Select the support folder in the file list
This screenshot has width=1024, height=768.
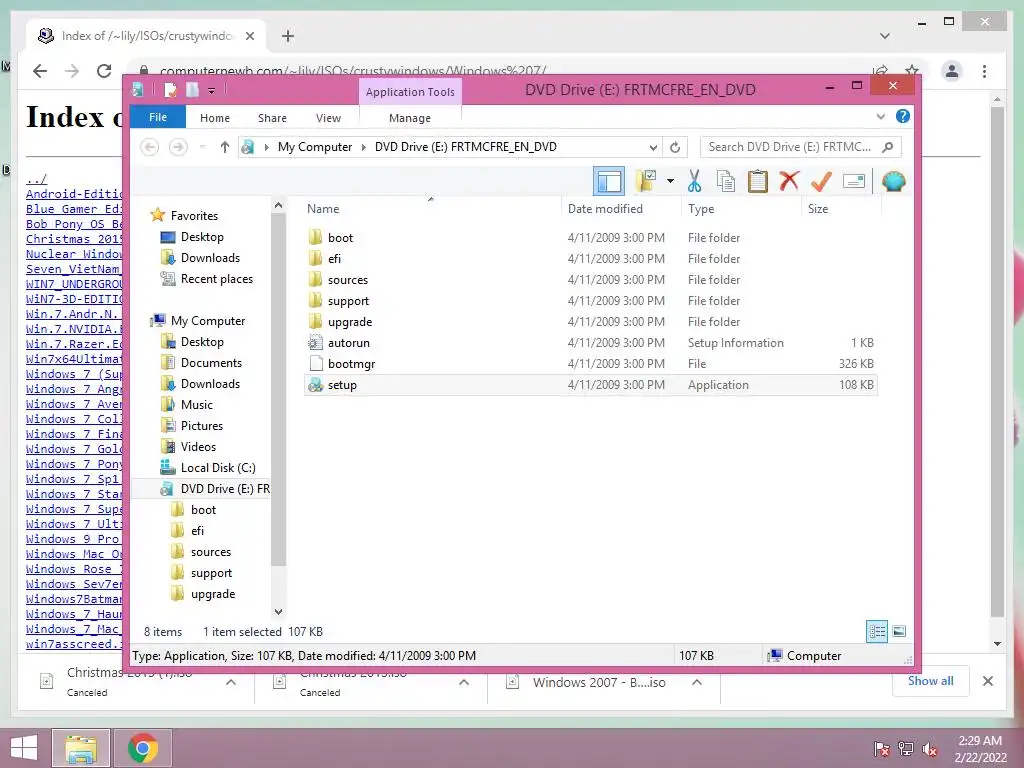point(590,300)
